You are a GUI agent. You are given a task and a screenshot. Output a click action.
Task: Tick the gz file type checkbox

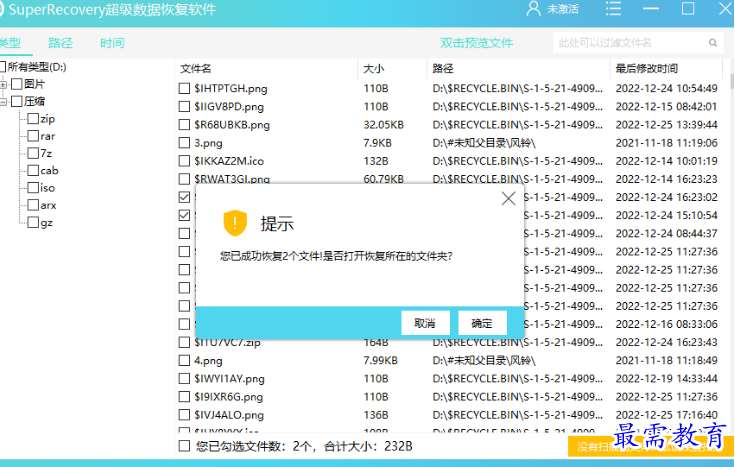(33, 222)
